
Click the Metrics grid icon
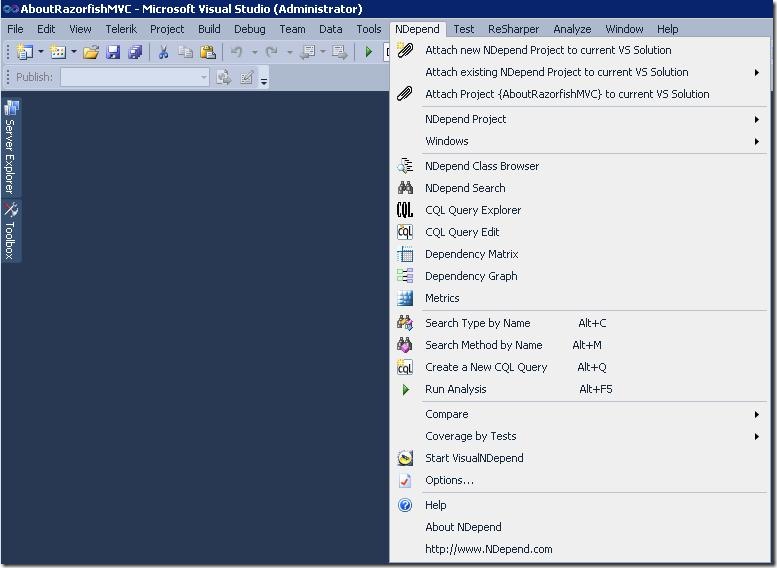click(405, 298)
